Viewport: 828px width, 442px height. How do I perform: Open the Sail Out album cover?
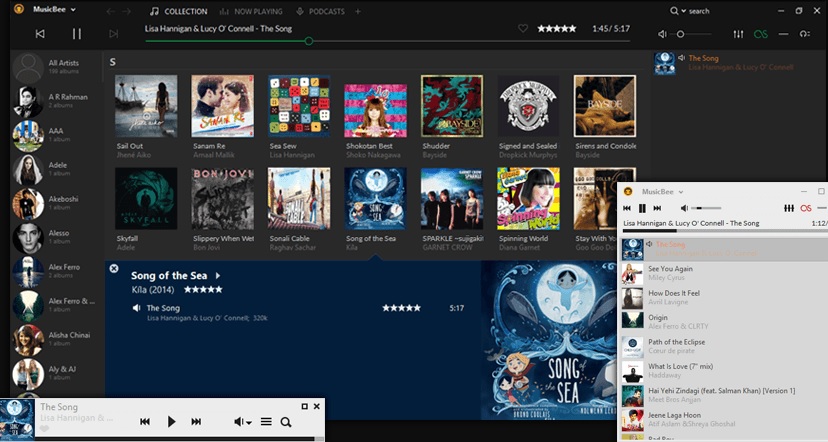pyautogui.click(x=146, y=106)
